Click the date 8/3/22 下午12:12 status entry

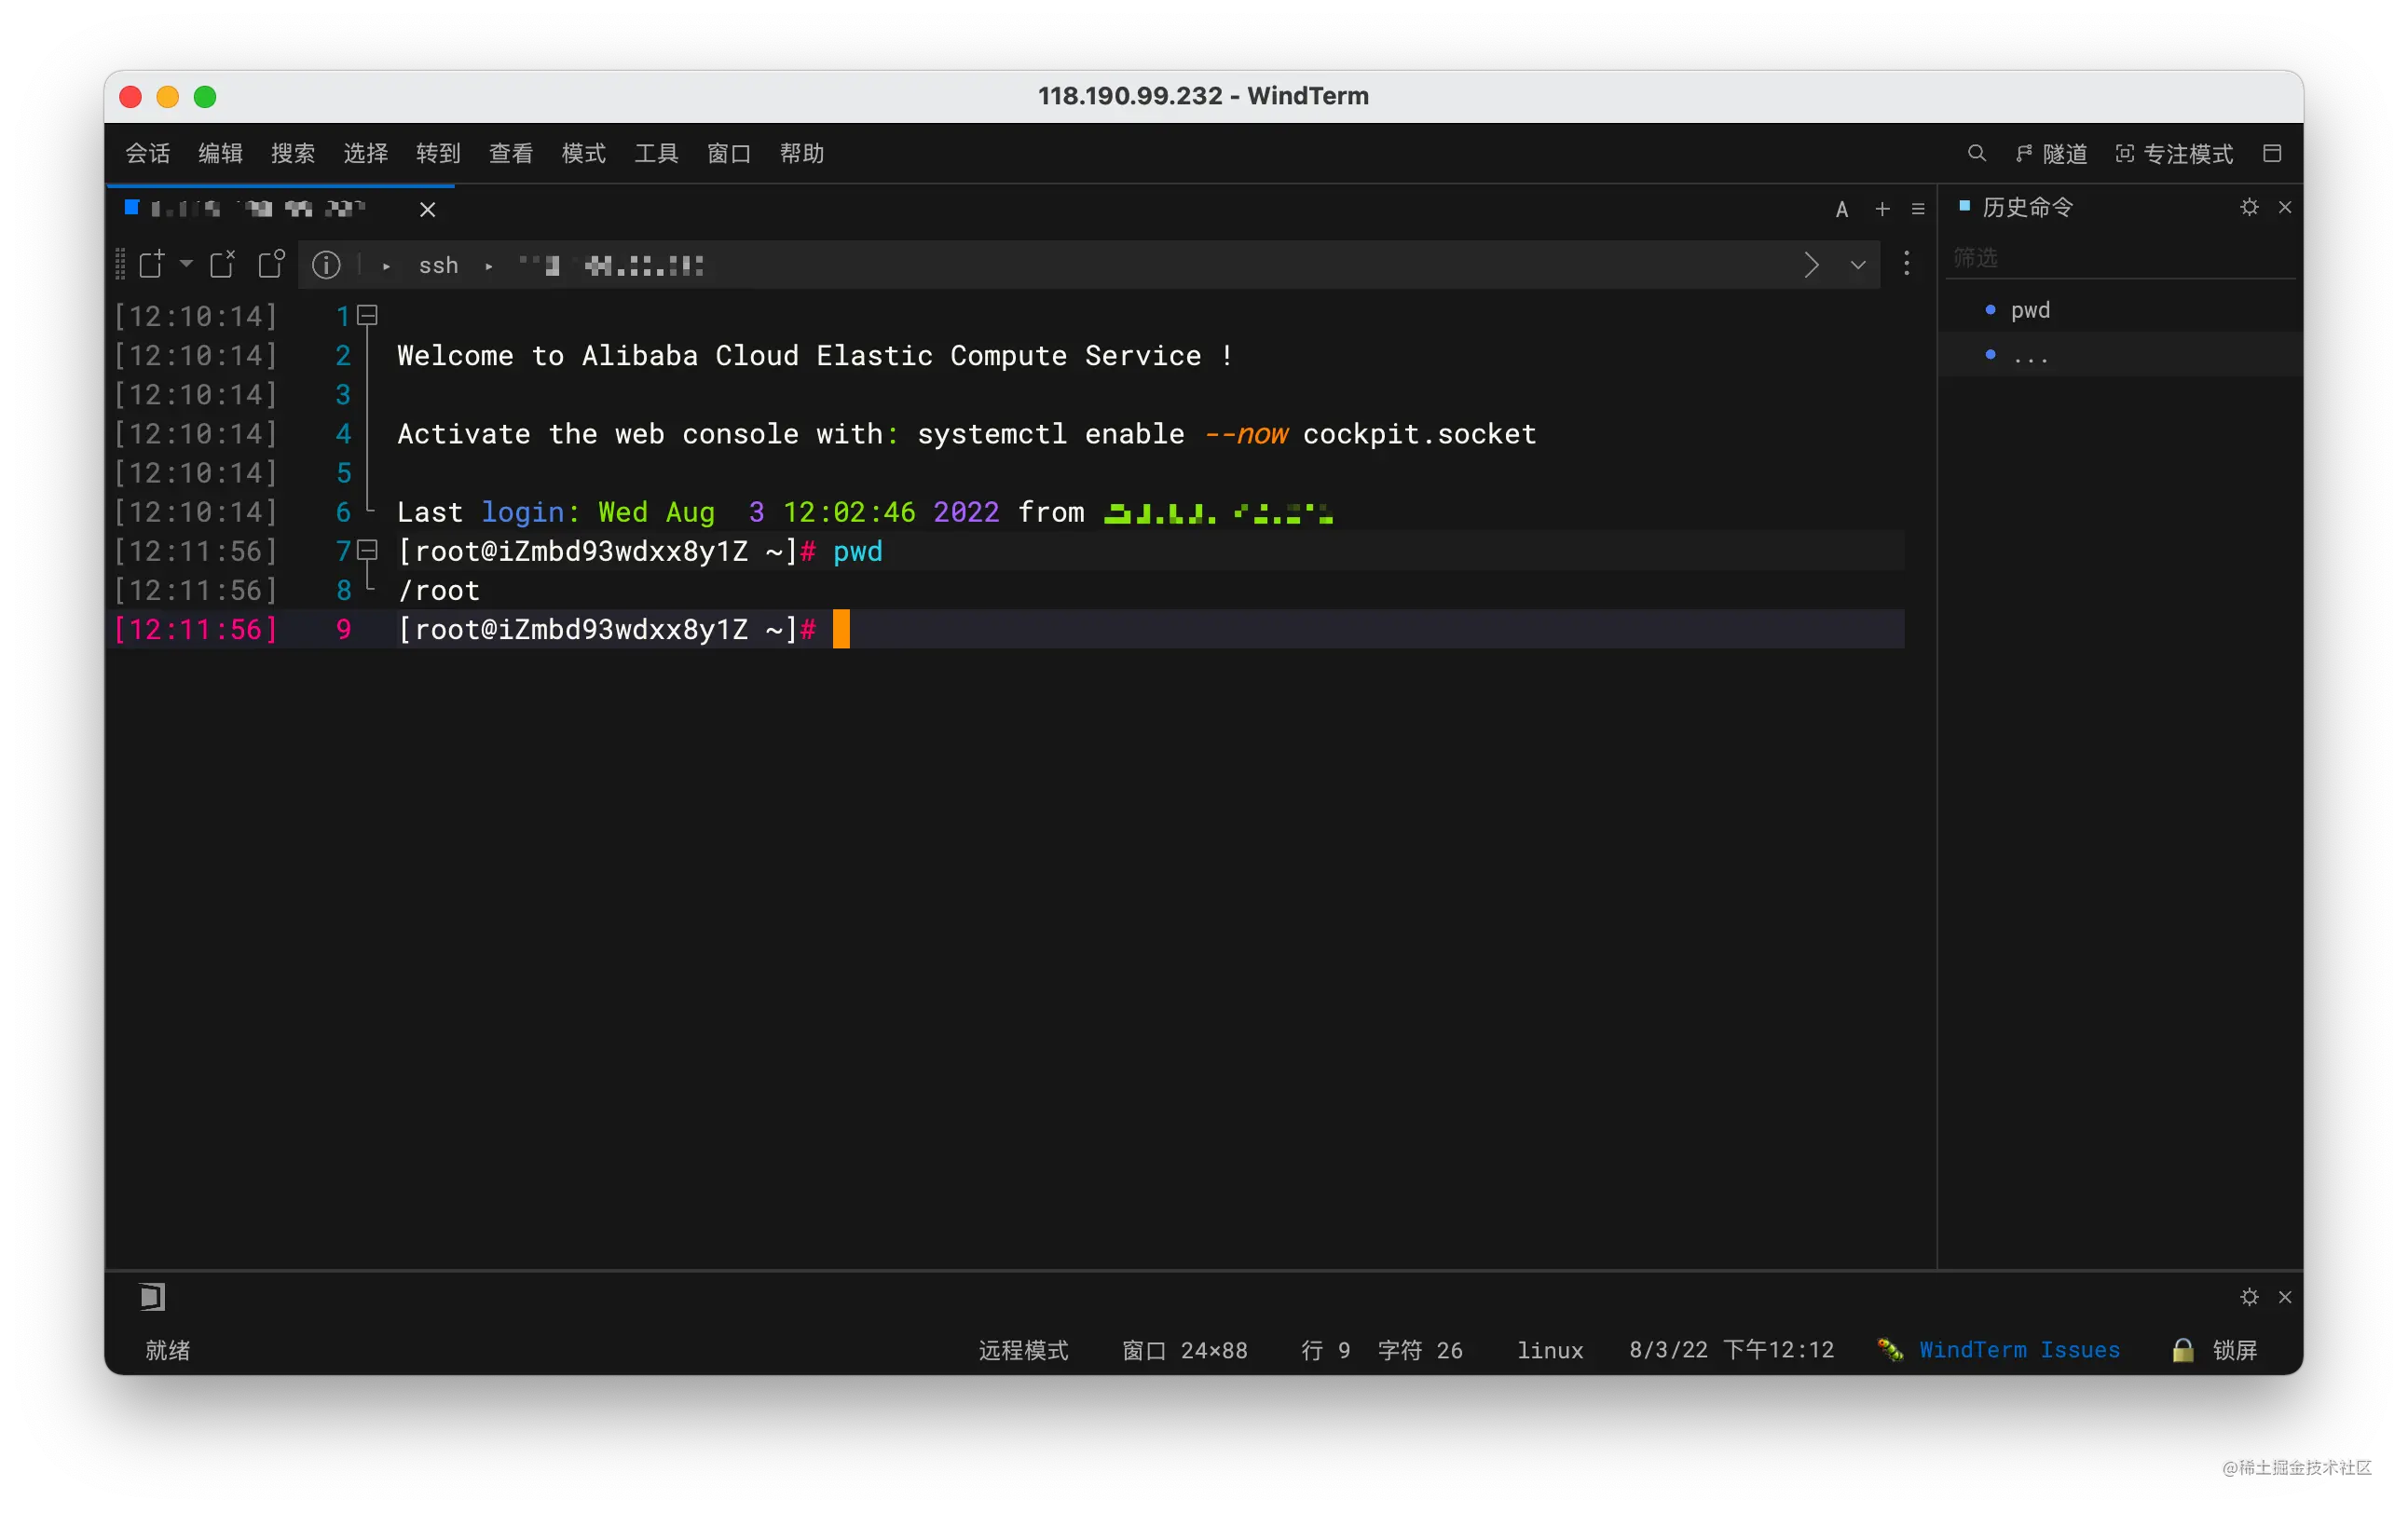point(1731,1350)
